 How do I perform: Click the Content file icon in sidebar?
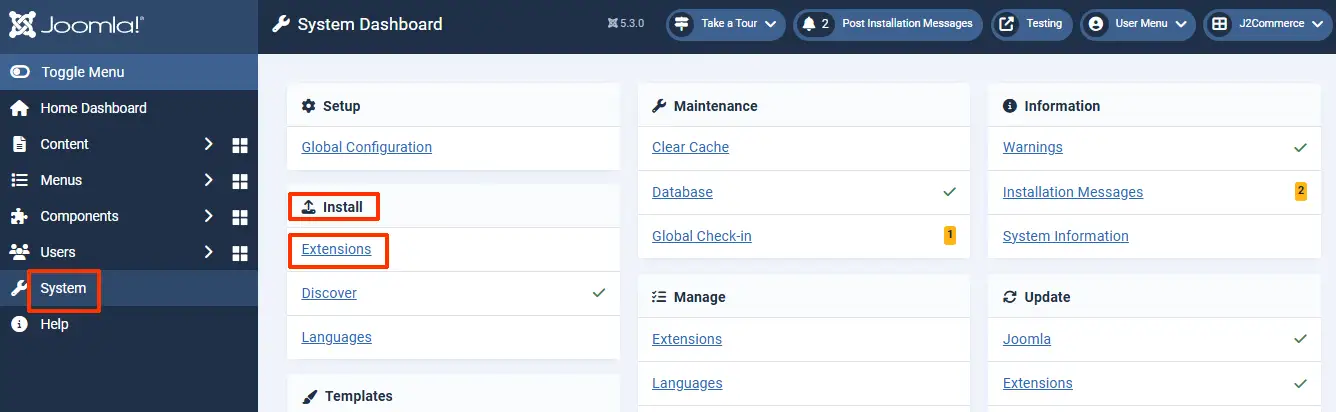[x=19, y=144]
